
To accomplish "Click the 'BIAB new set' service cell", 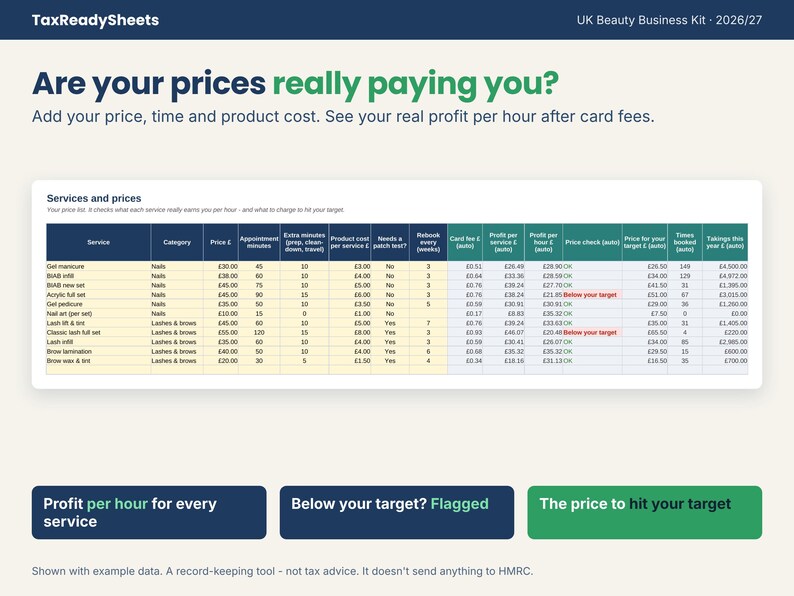I will pos(98,285).
